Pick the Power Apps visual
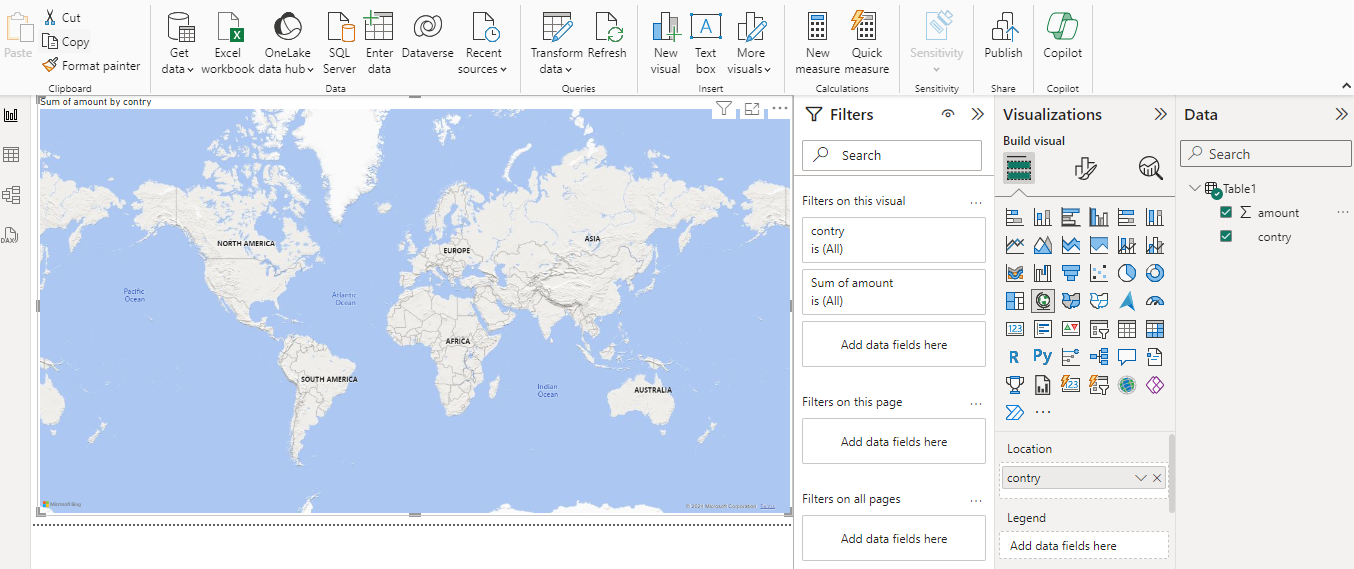 point(1155,385)
